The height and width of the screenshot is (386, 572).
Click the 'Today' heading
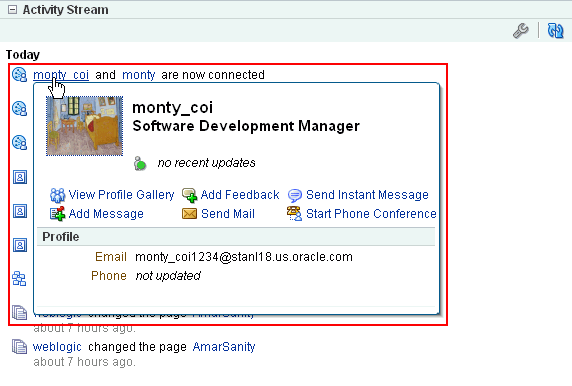pos(23,55)
